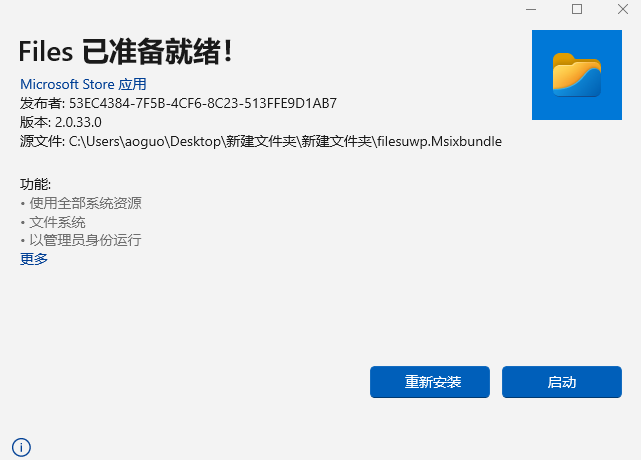
Task: Click the Files folder app icon
Action: pyautogui.click(x=577, y=75)
